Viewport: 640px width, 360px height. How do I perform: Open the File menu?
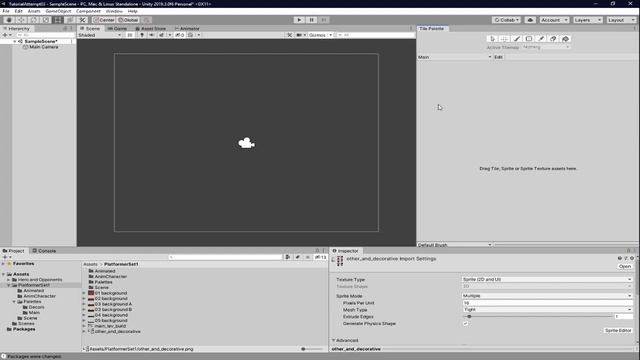click(6, 11)
